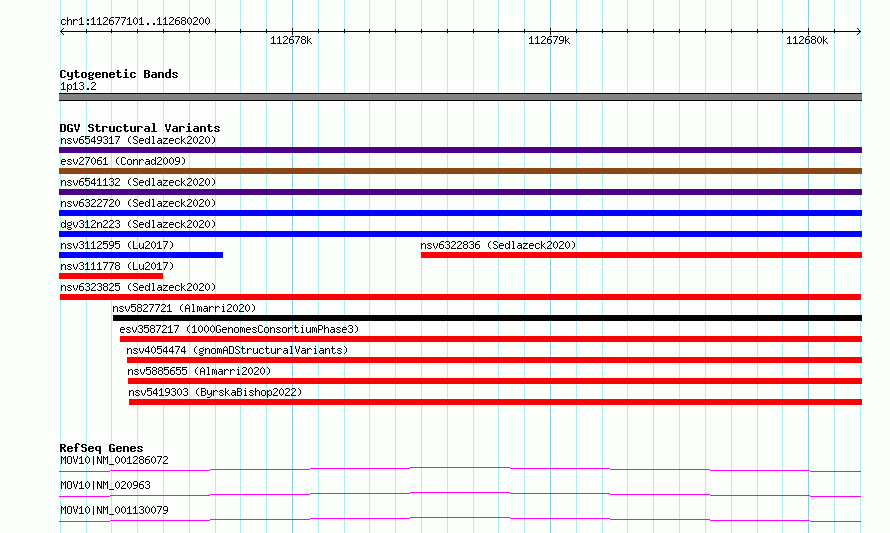
Task: Open nsv4054474 (gnomADStructuralVariants) label
Action: coord(237,350)
